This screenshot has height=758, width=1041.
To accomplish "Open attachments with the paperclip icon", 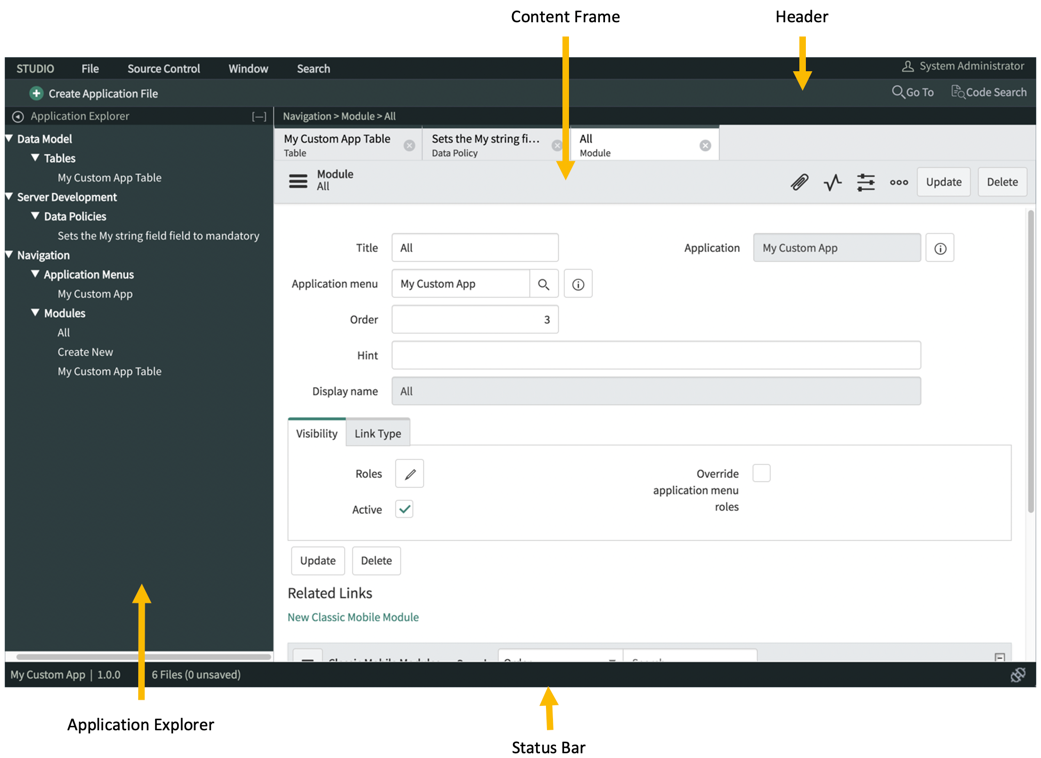I will pyautogui.click(x=799, y=182).
